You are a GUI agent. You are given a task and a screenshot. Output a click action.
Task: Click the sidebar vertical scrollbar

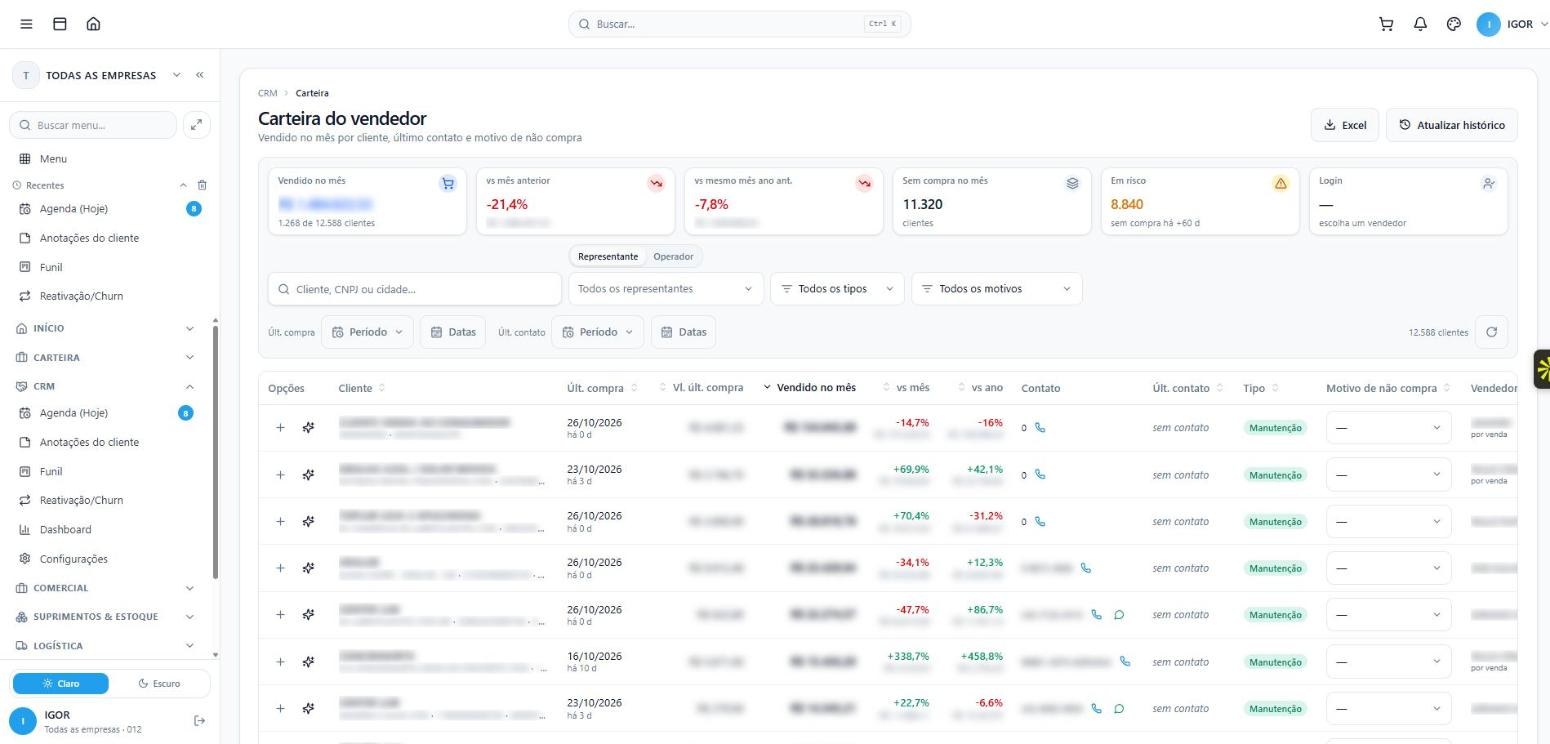click(215, 450)
